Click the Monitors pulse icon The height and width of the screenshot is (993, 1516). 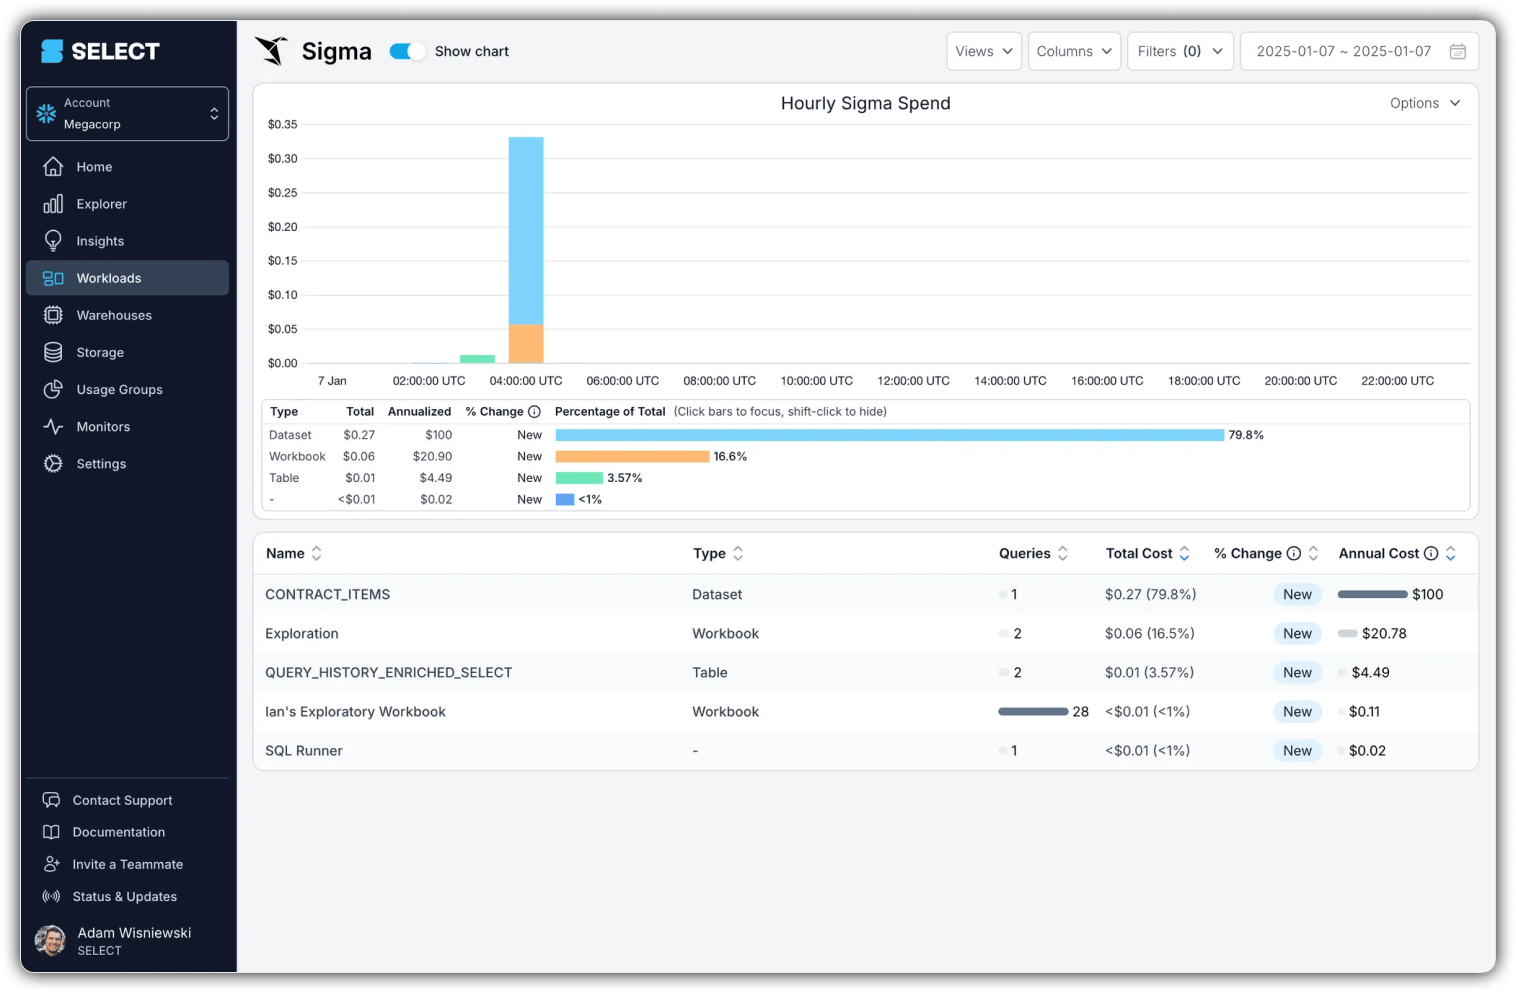pos(53,426)
